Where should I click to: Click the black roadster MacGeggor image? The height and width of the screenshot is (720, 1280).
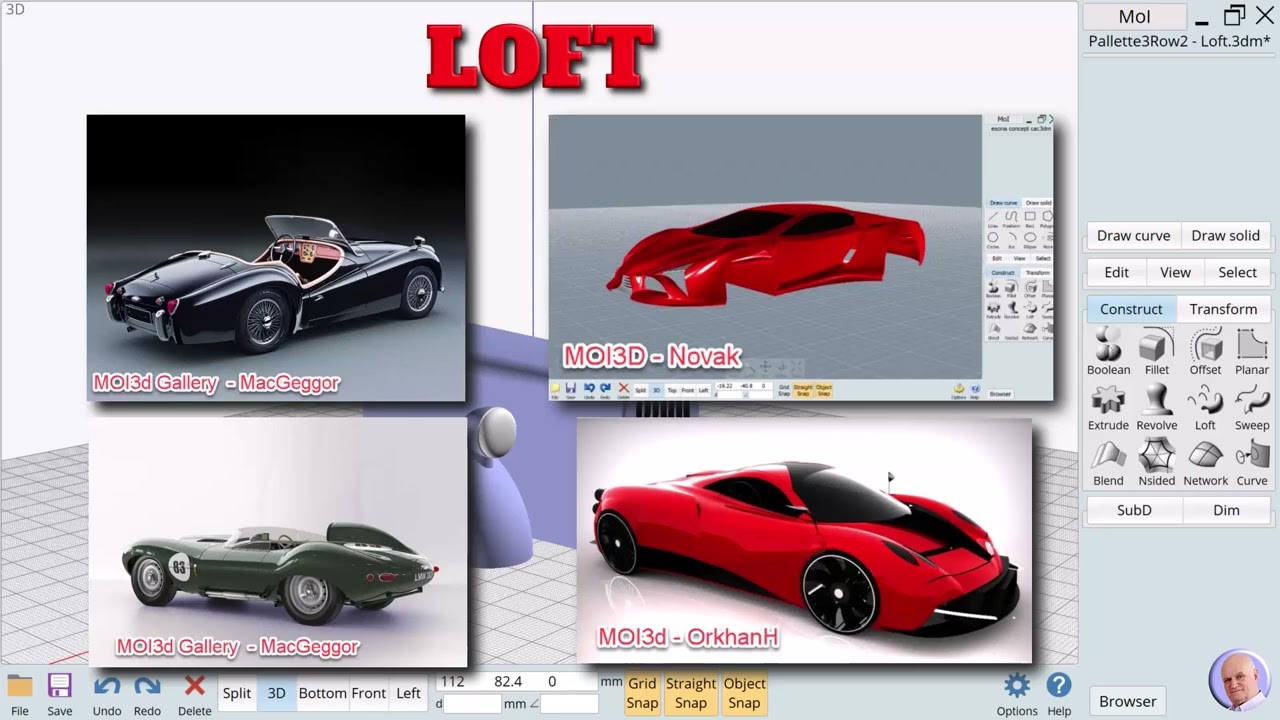276,258
